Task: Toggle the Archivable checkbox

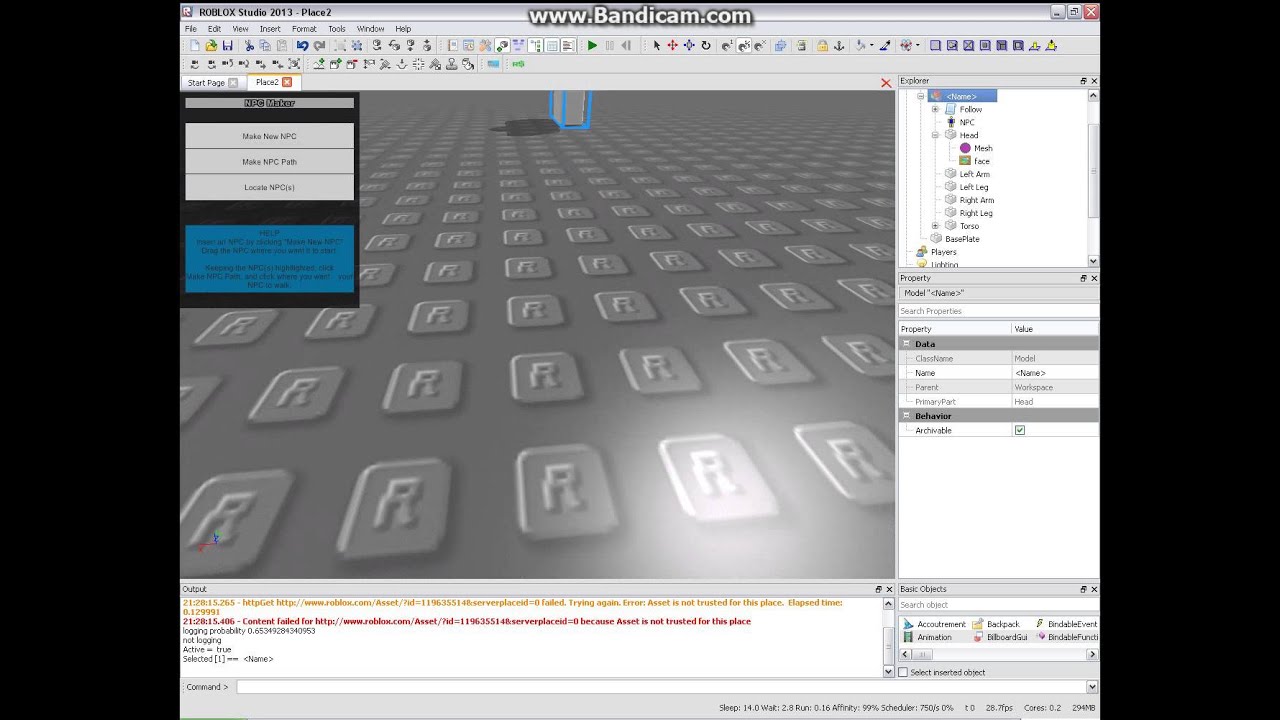Action: pyautogui.click(x=1020, y=430)
